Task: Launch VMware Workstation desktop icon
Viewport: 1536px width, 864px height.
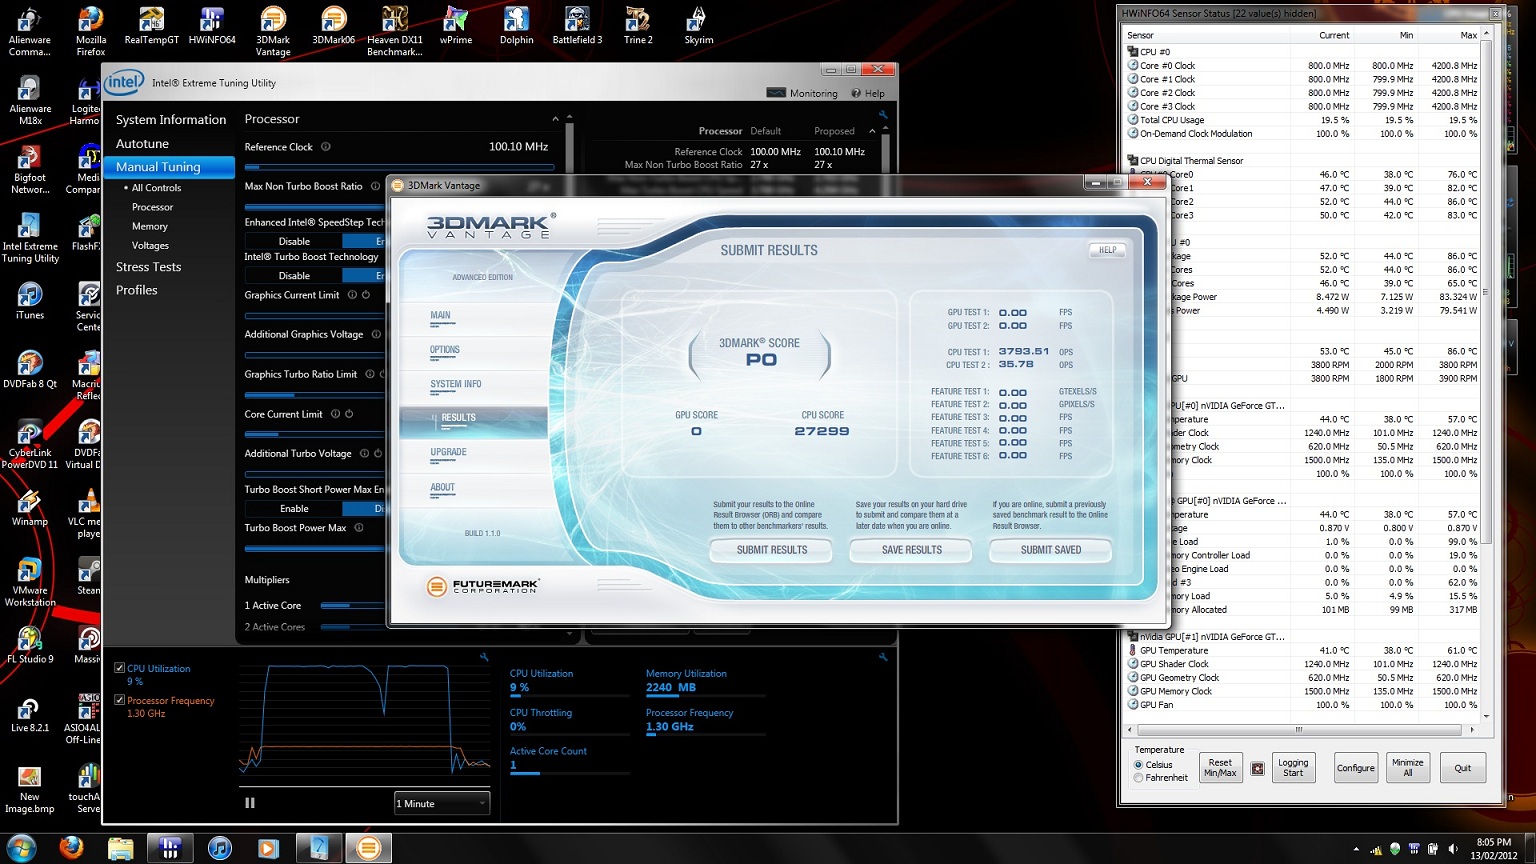Action: click(30, 582)
